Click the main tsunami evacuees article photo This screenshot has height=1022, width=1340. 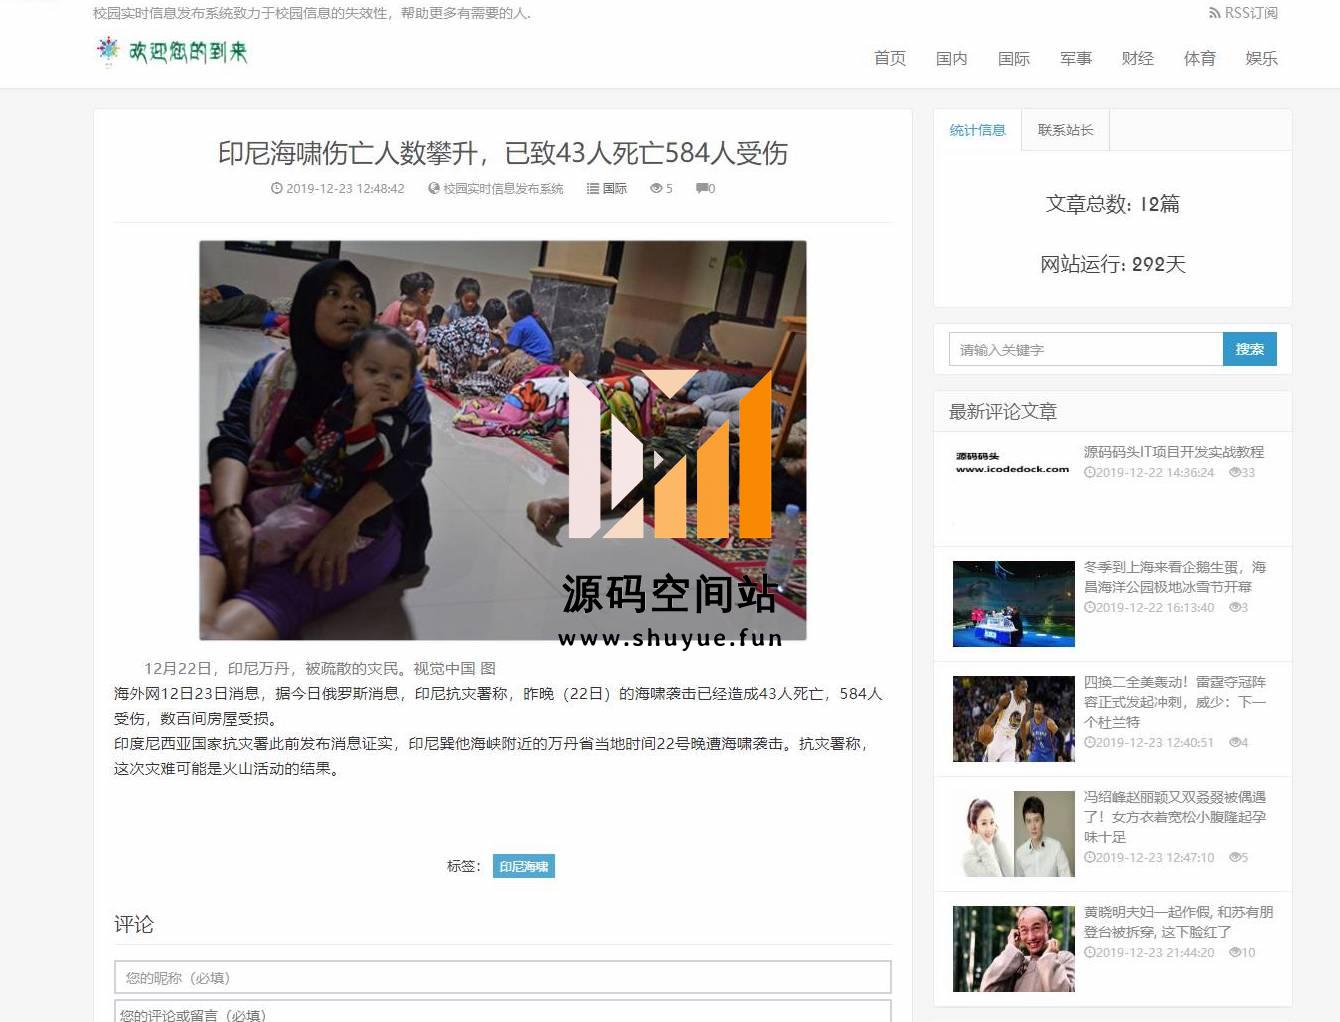click(503, 440)
